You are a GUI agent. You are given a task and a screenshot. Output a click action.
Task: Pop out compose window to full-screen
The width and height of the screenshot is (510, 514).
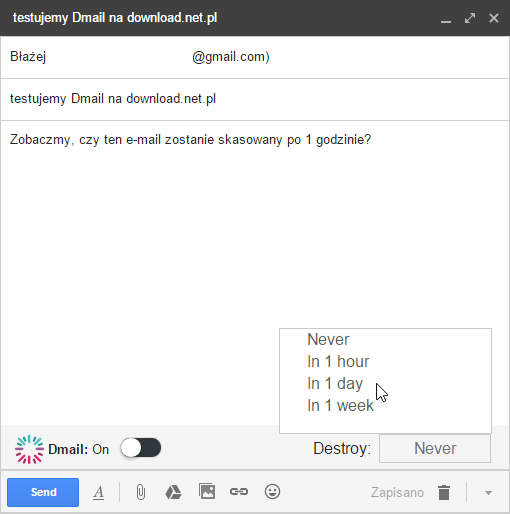(470, 18)
